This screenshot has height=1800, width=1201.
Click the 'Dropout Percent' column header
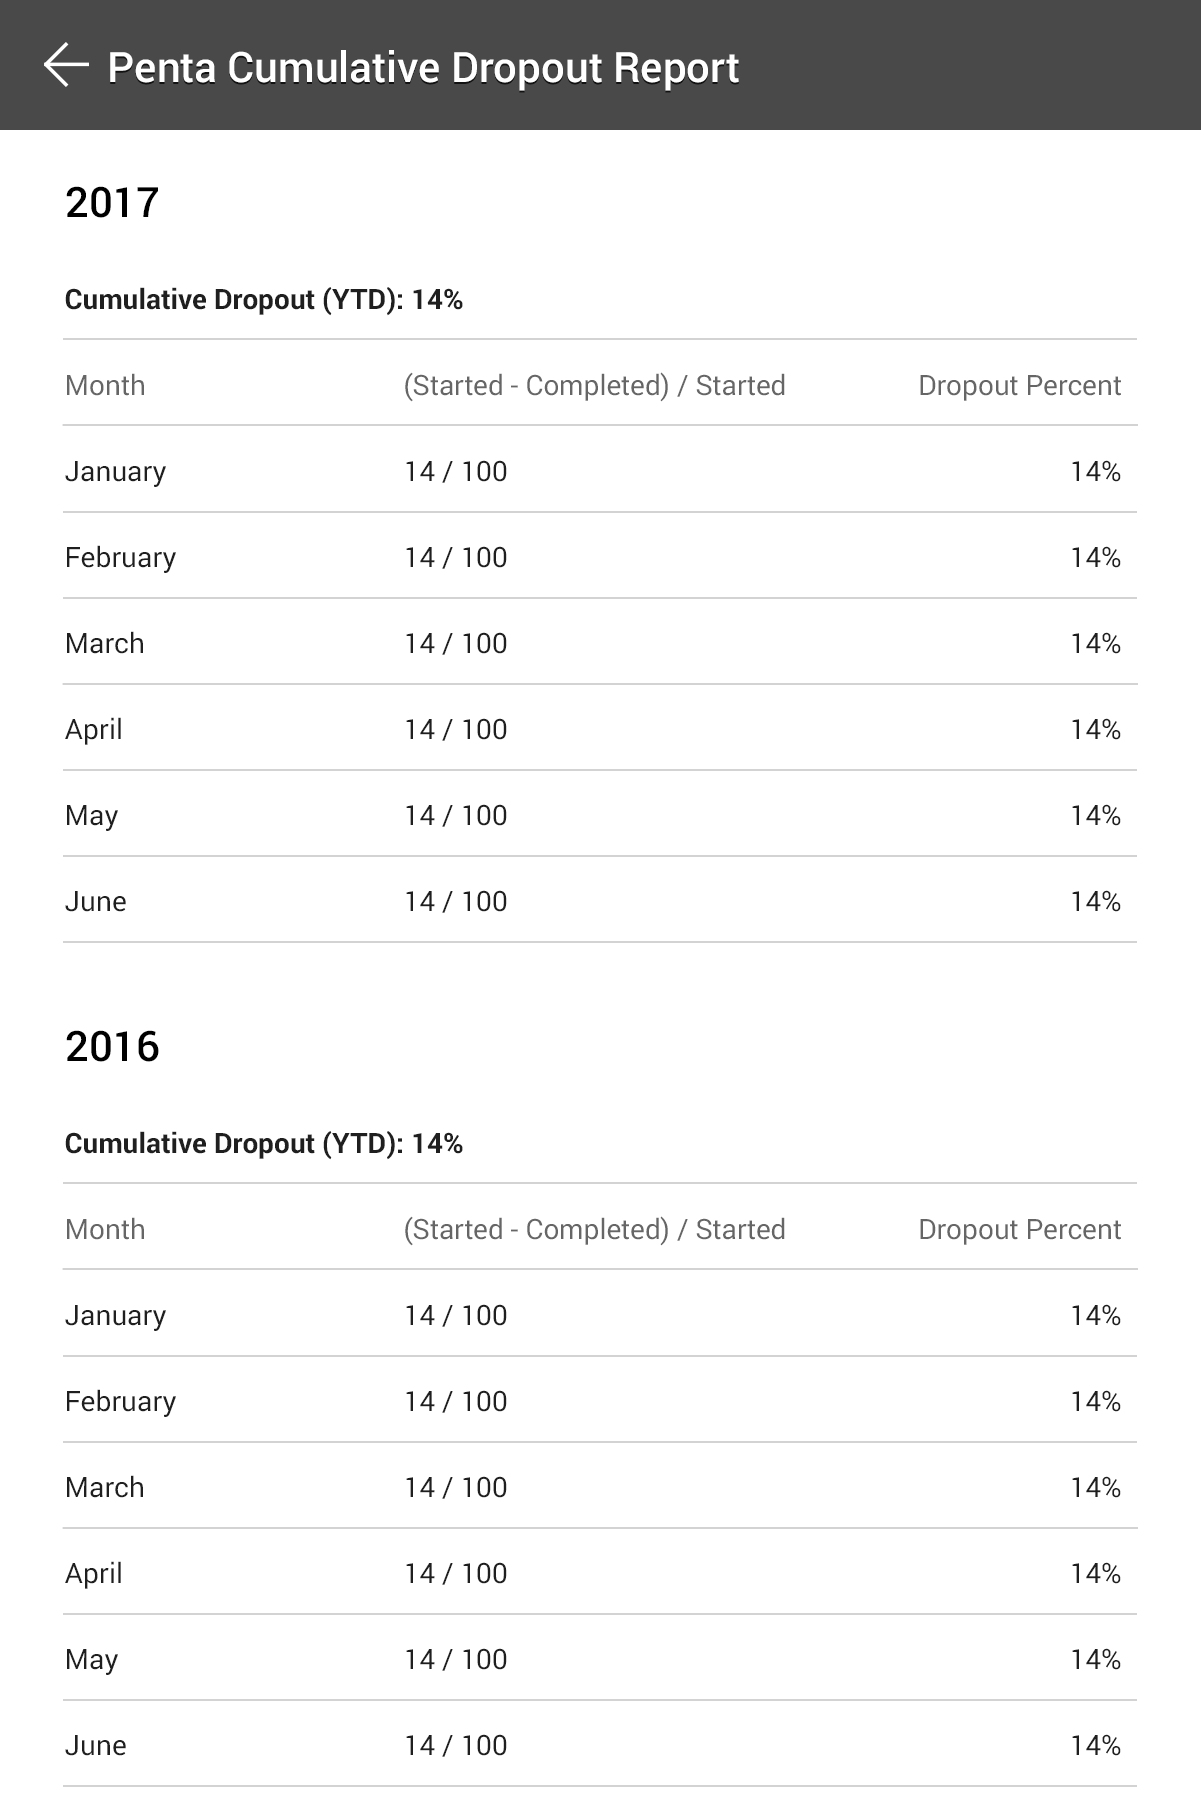(1020, 385)
